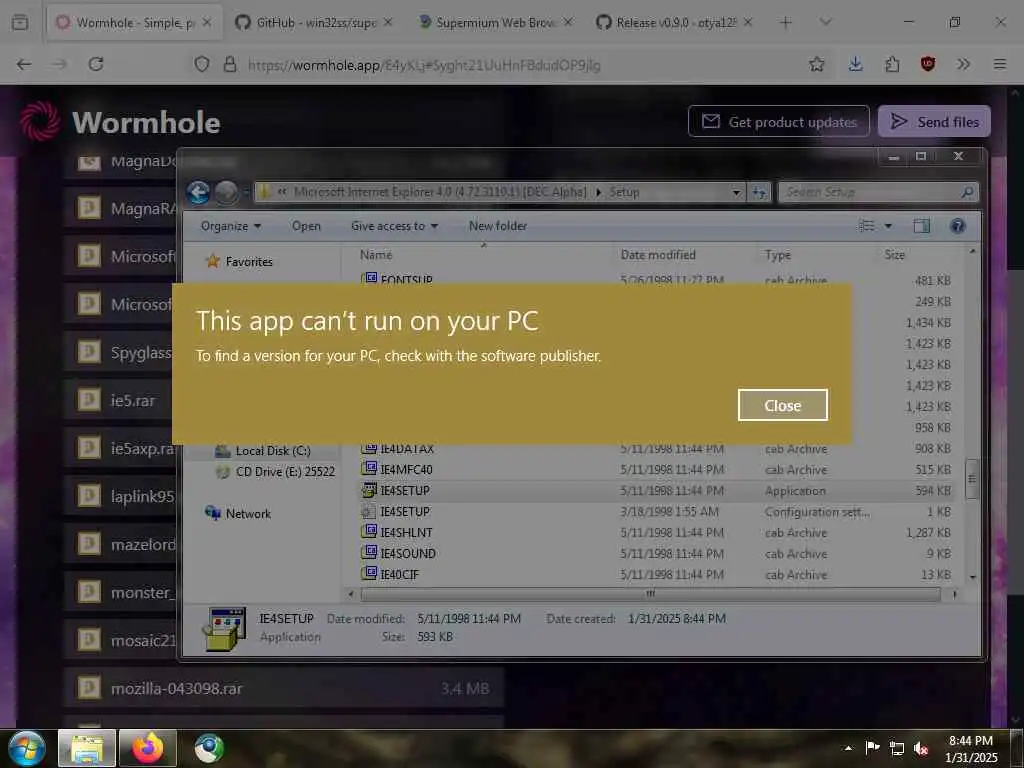Screen dimensions: 1024x768
Task: Click Open in Explorer toolbar
Action: tap(306, 226)
